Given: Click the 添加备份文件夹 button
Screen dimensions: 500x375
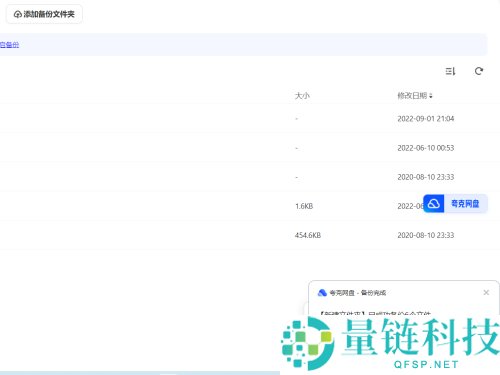Looking at the screenshot, I should pyautogui.click(x=44, y=14).
